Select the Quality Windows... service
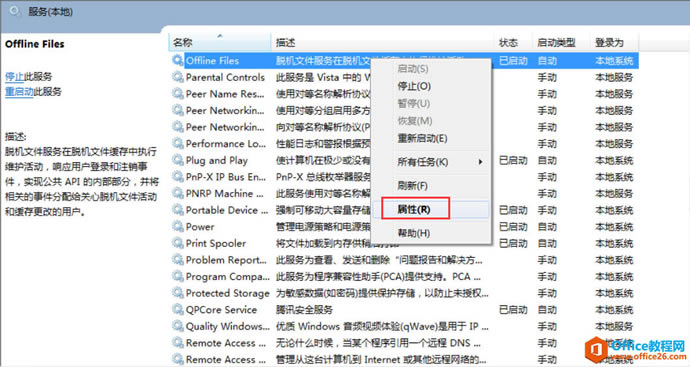 pyautogui.click(x=228, y=326)
